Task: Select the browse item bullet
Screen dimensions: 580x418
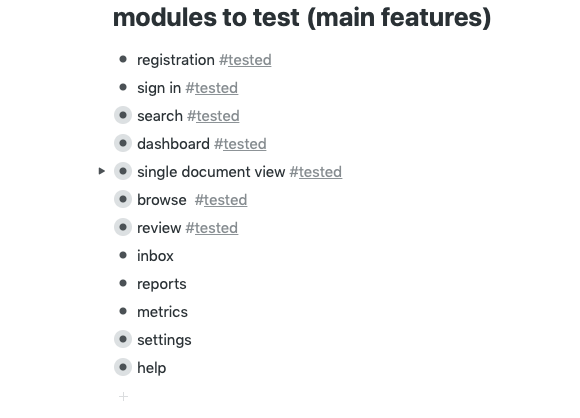Action: point(123,199)
